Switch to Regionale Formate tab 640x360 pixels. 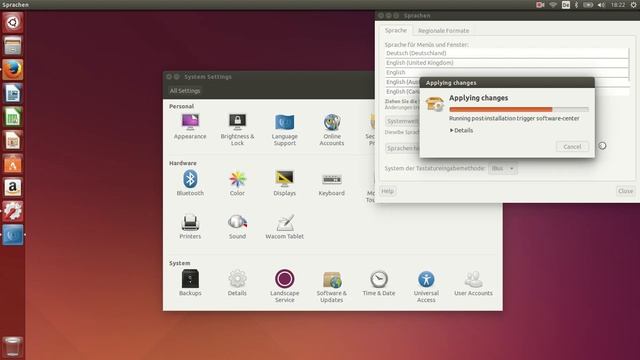[443, 31]
